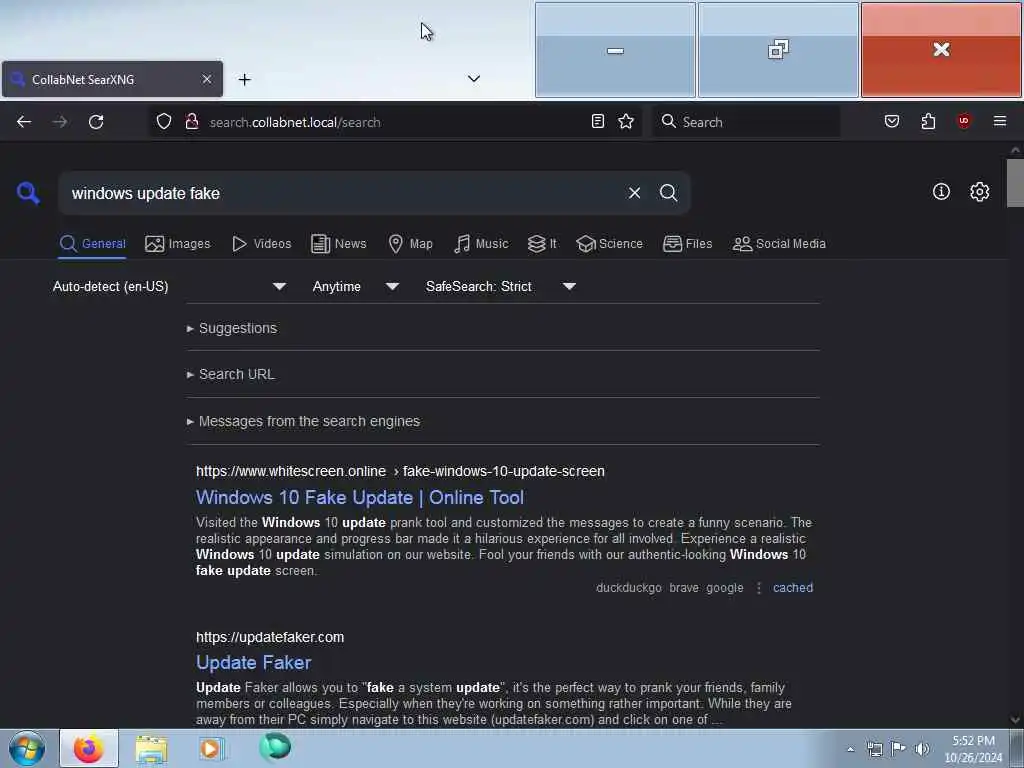Show hidden system tray icons
This screenshot has width=1024, height=768.
click(x=850, y=750)
